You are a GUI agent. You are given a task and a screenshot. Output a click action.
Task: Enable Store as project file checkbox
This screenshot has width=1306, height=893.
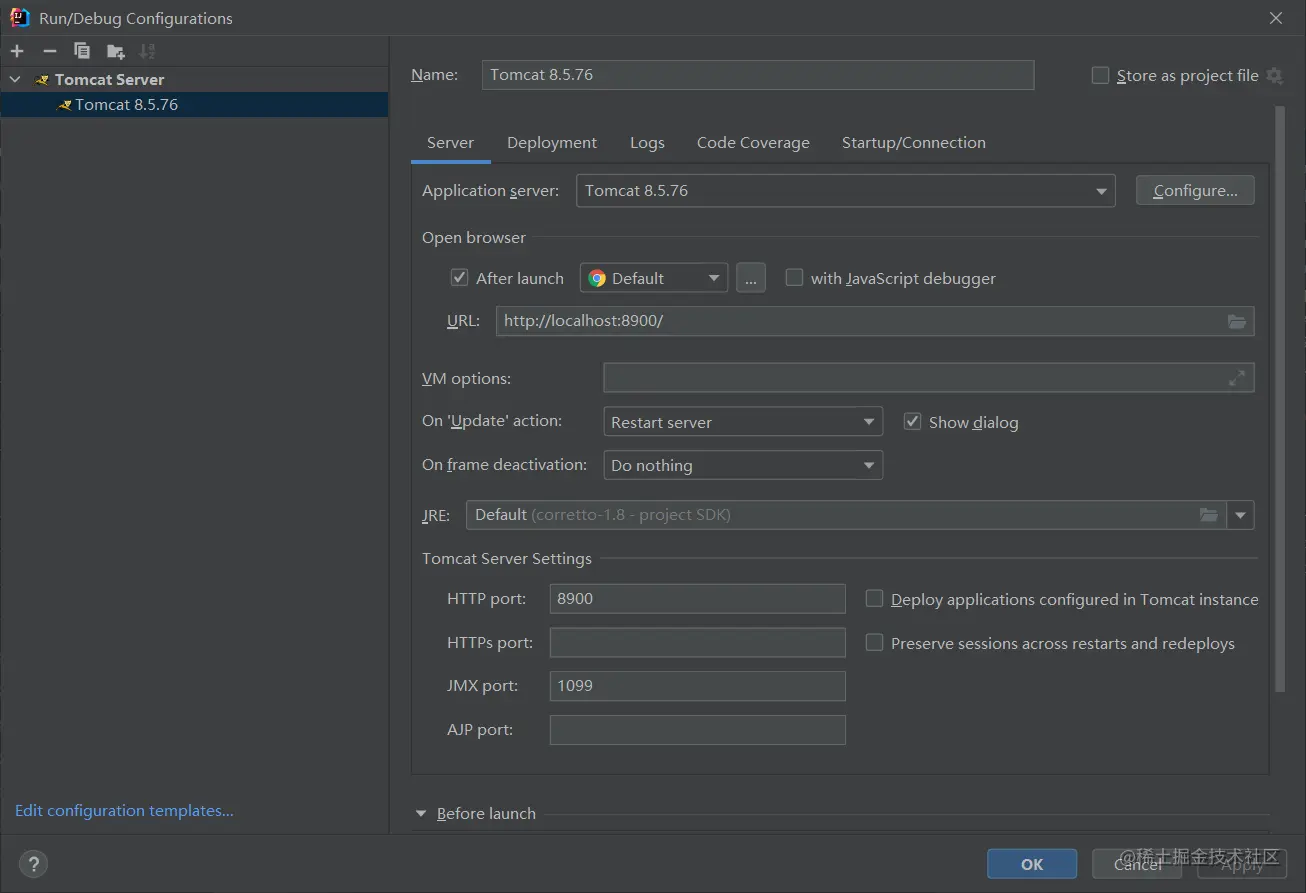click(1101, 75)
